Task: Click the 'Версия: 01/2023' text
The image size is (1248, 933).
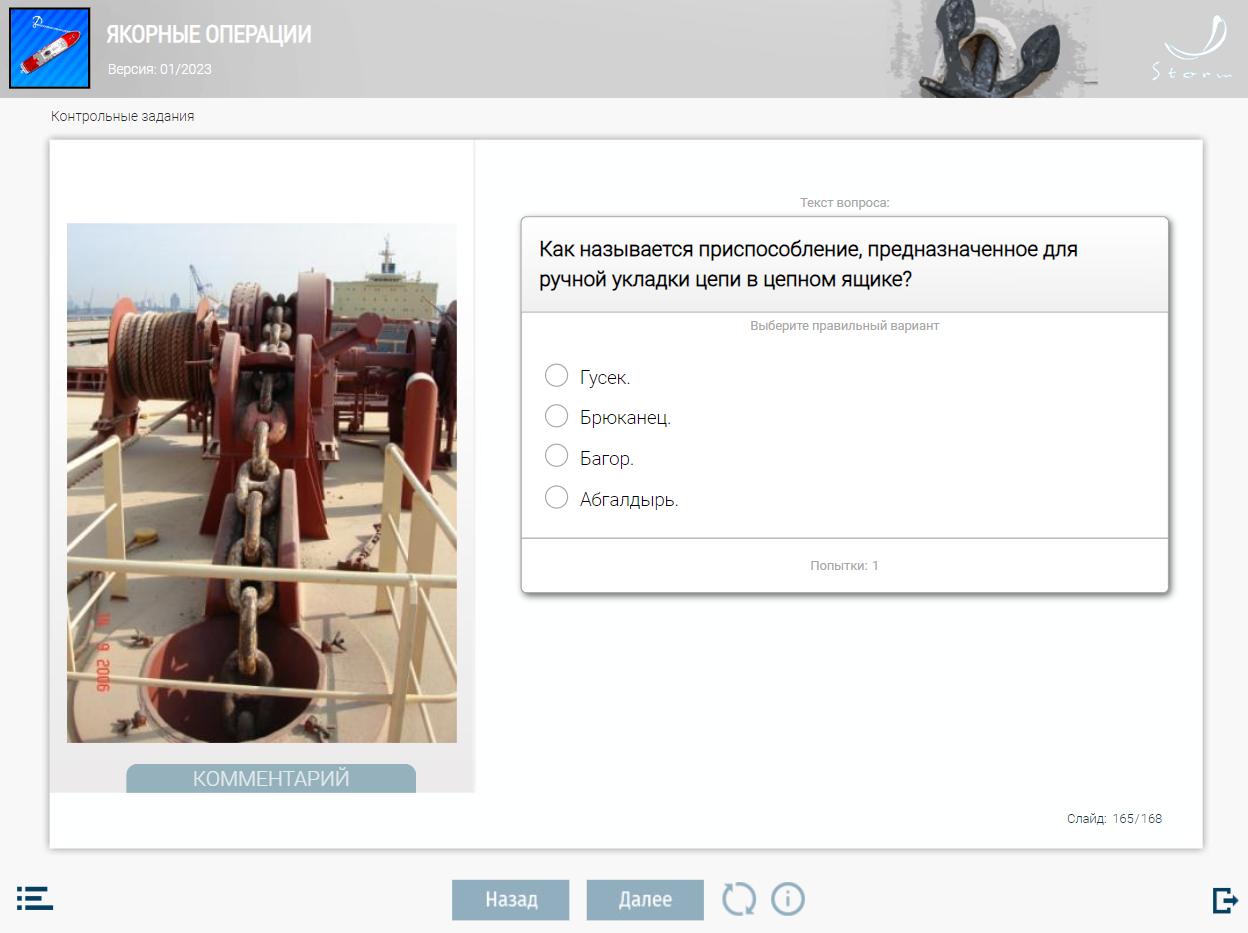Action: pos(160,69)
